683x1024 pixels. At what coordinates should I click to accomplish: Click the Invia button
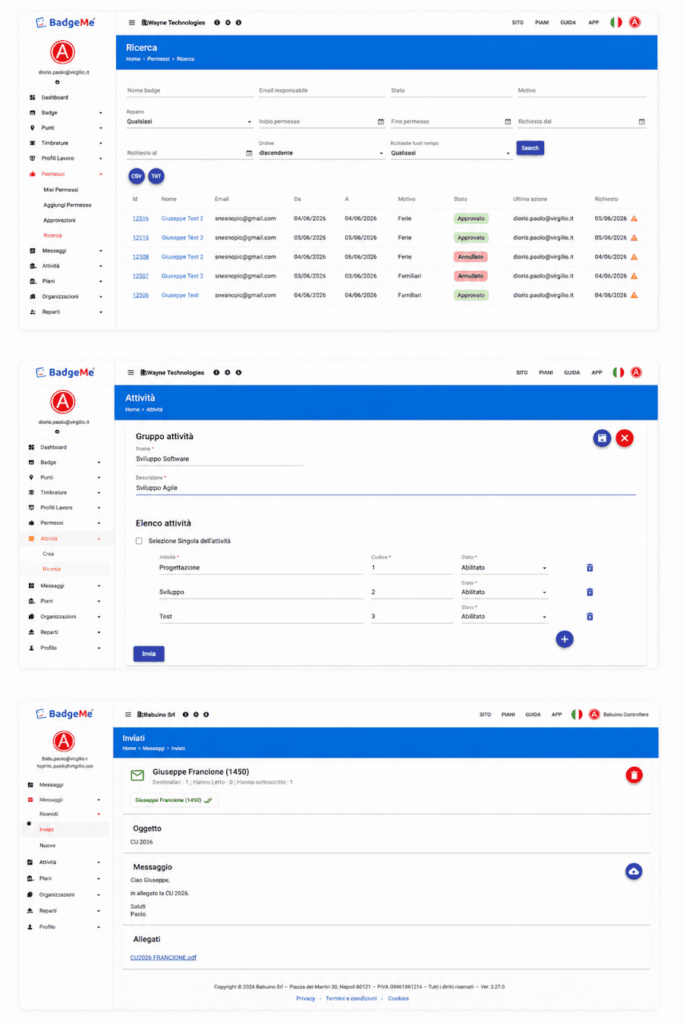point(149,654)
